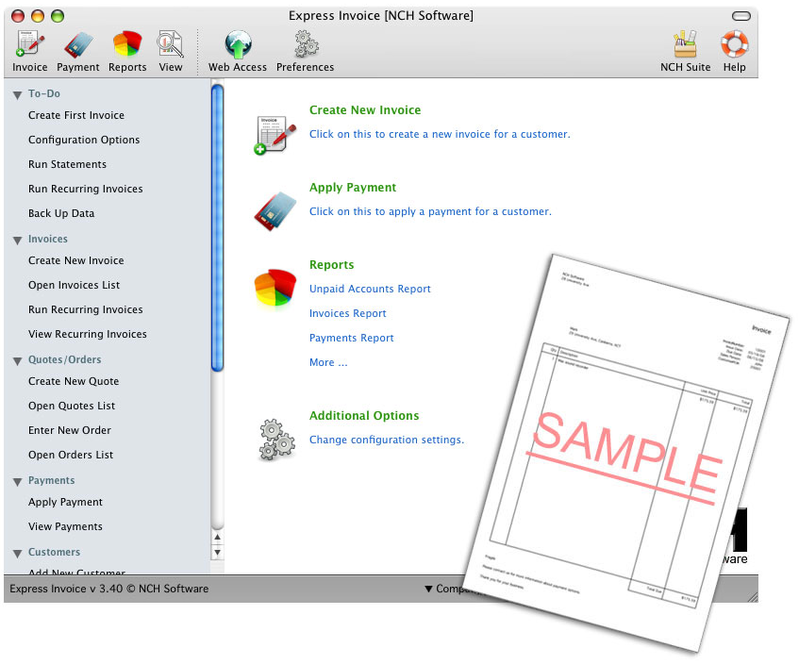Screen dimensions: 799x665
Task: Collapse the To-Do section triangle
Action: pos(17,95)
